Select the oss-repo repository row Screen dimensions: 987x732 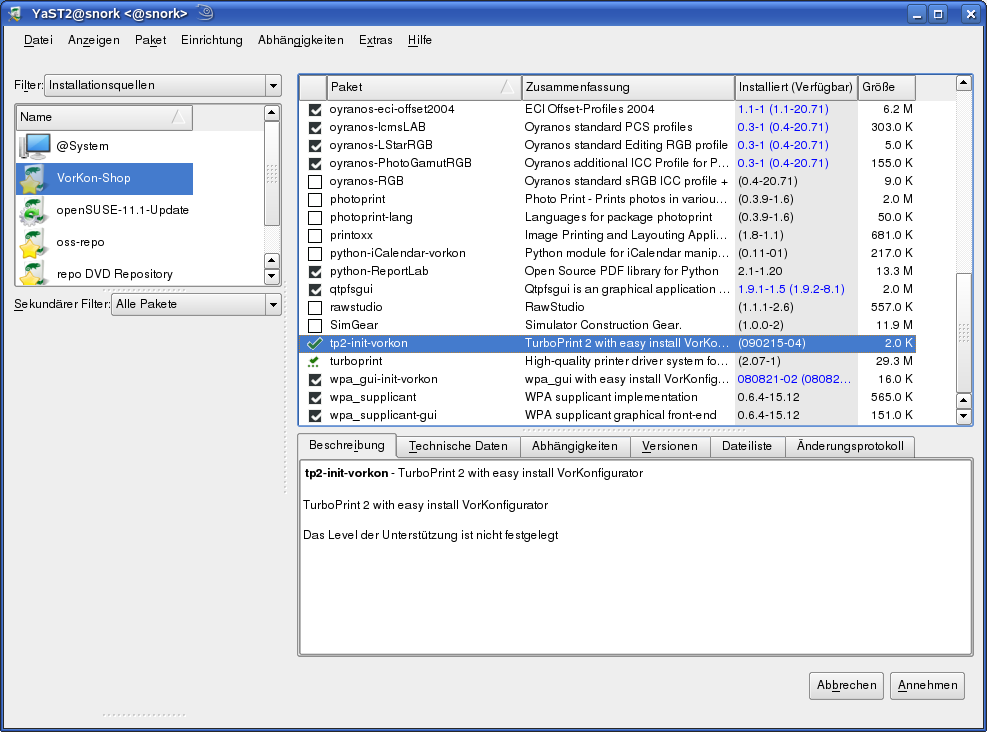tap(104, 243)
